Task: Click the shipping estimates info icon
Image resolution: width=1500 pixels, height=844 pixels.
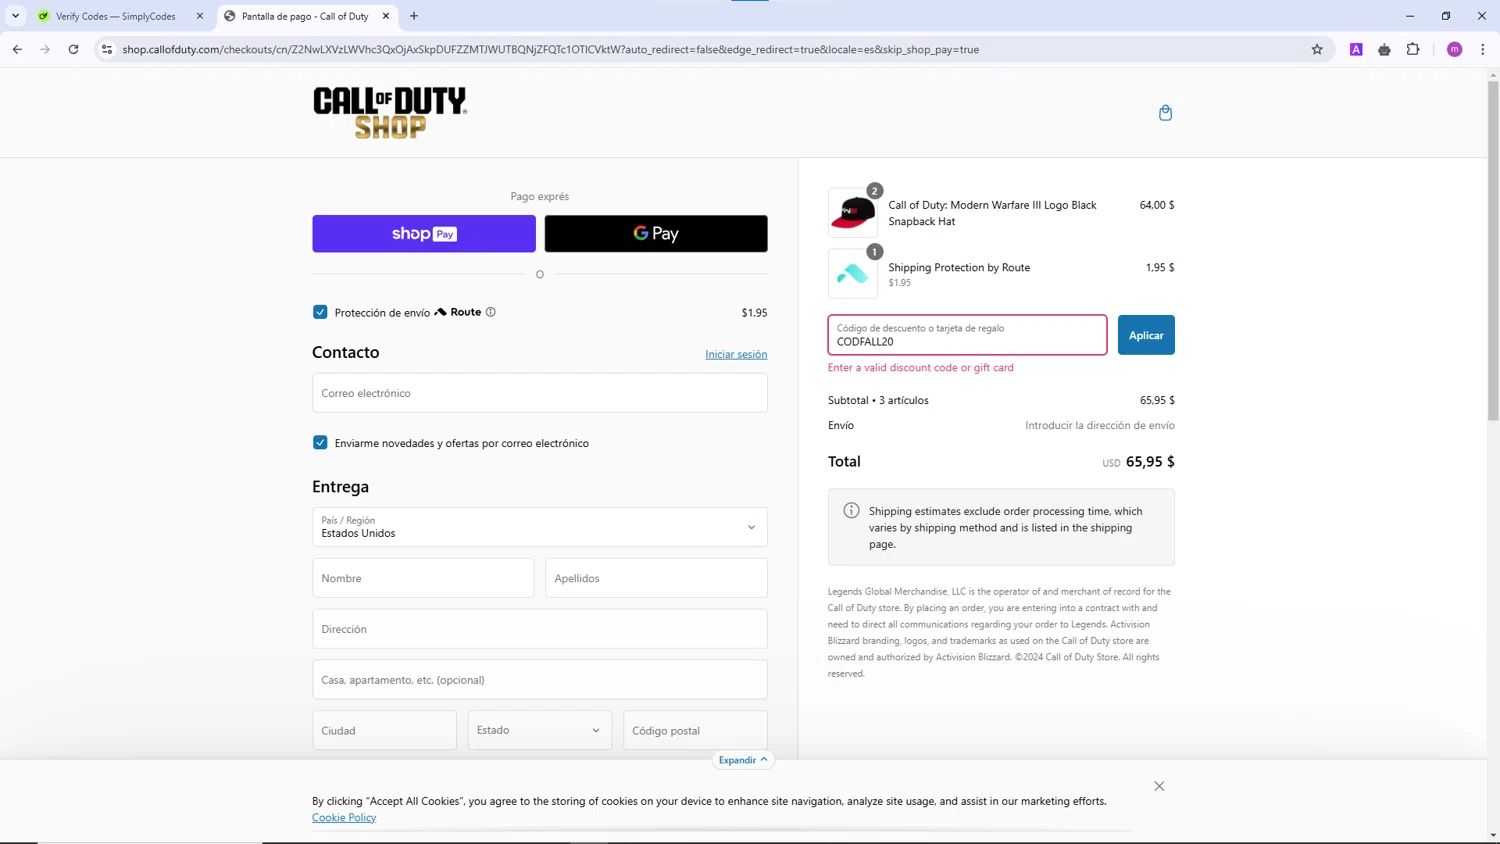Action: pyautogui.click(x=851, y=511)
